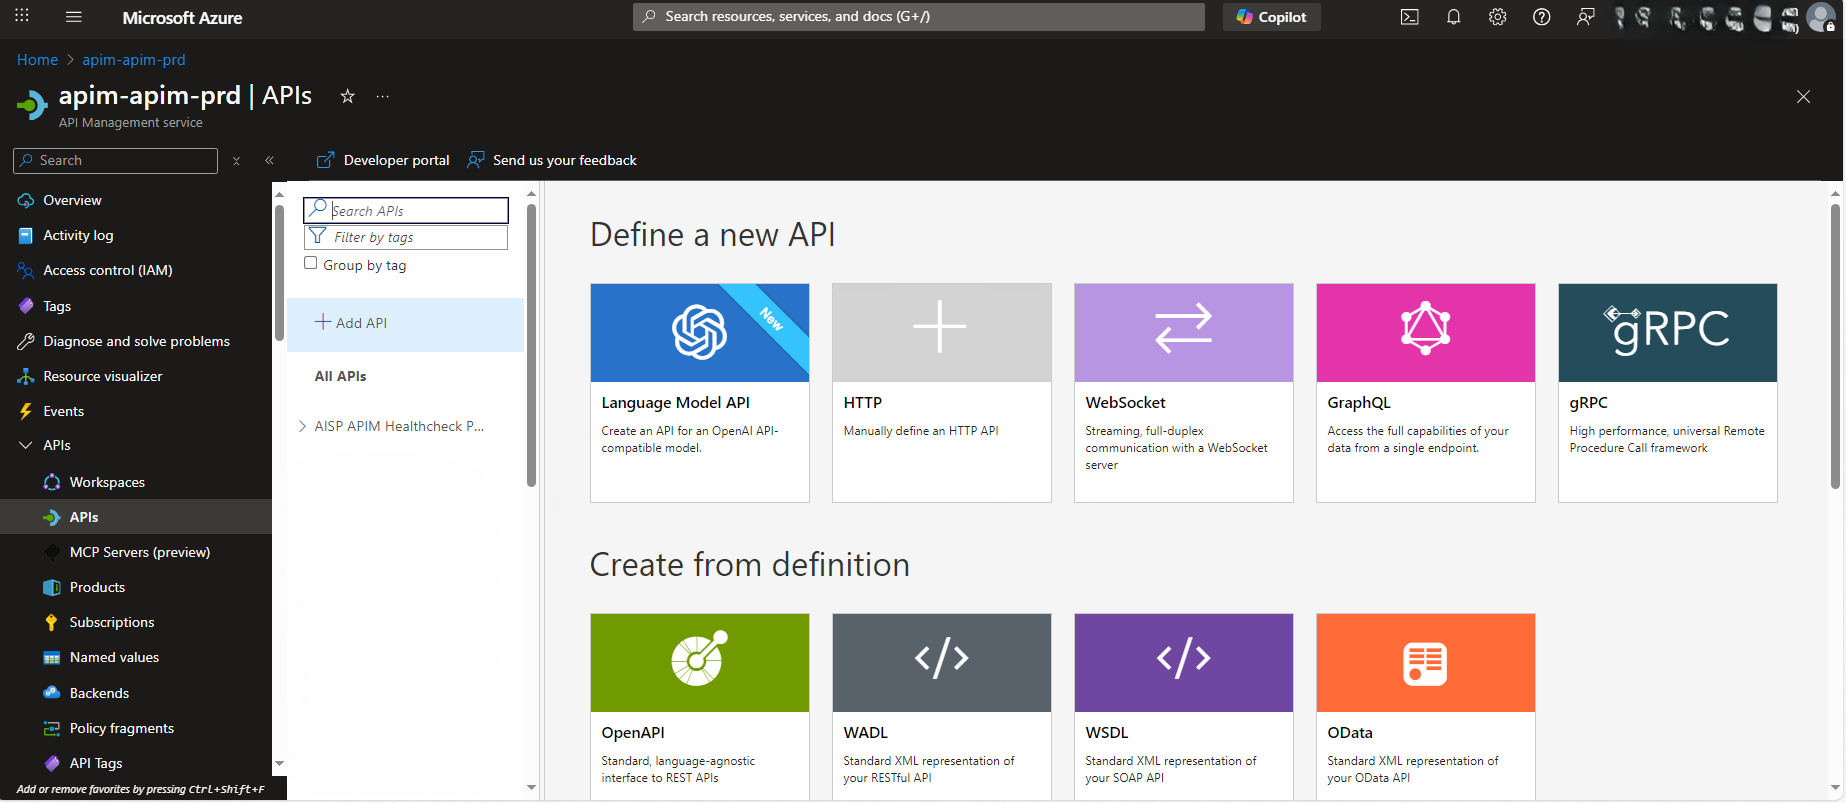Image resolution: width=1846 pixels, height=803 pixels.
Task: Click the API list panel scrollbar
Action: [531, 345]
